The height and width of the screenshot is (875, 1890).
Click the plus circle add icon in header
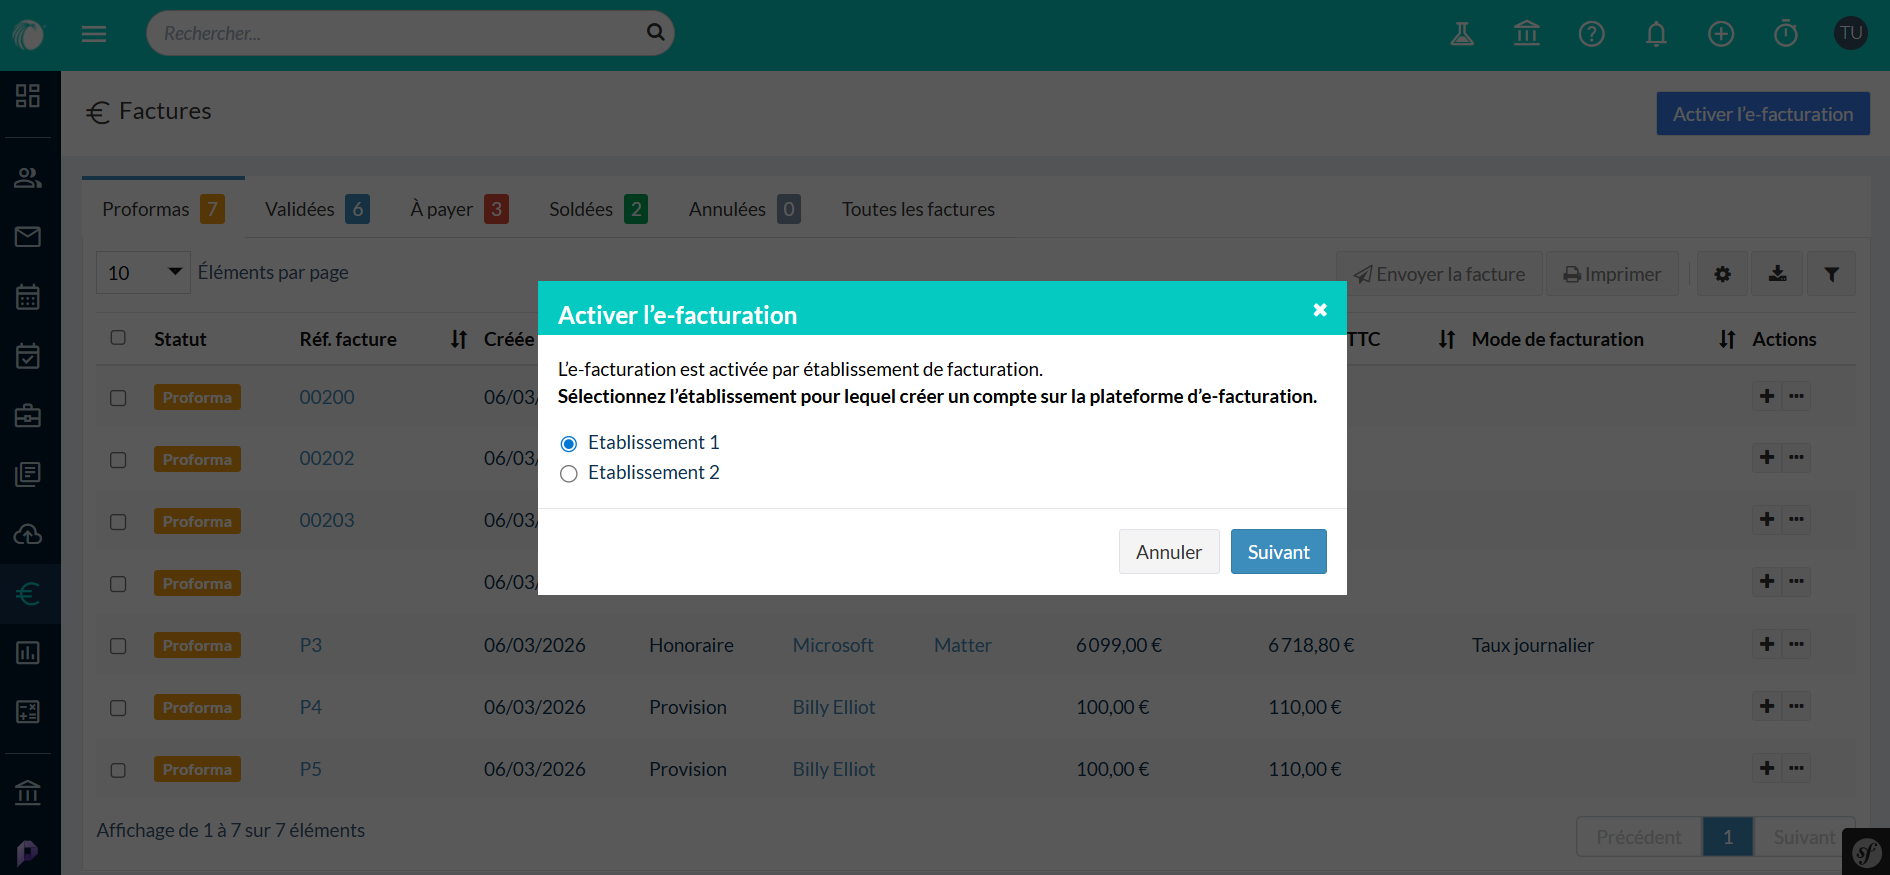click(1720, 34)
